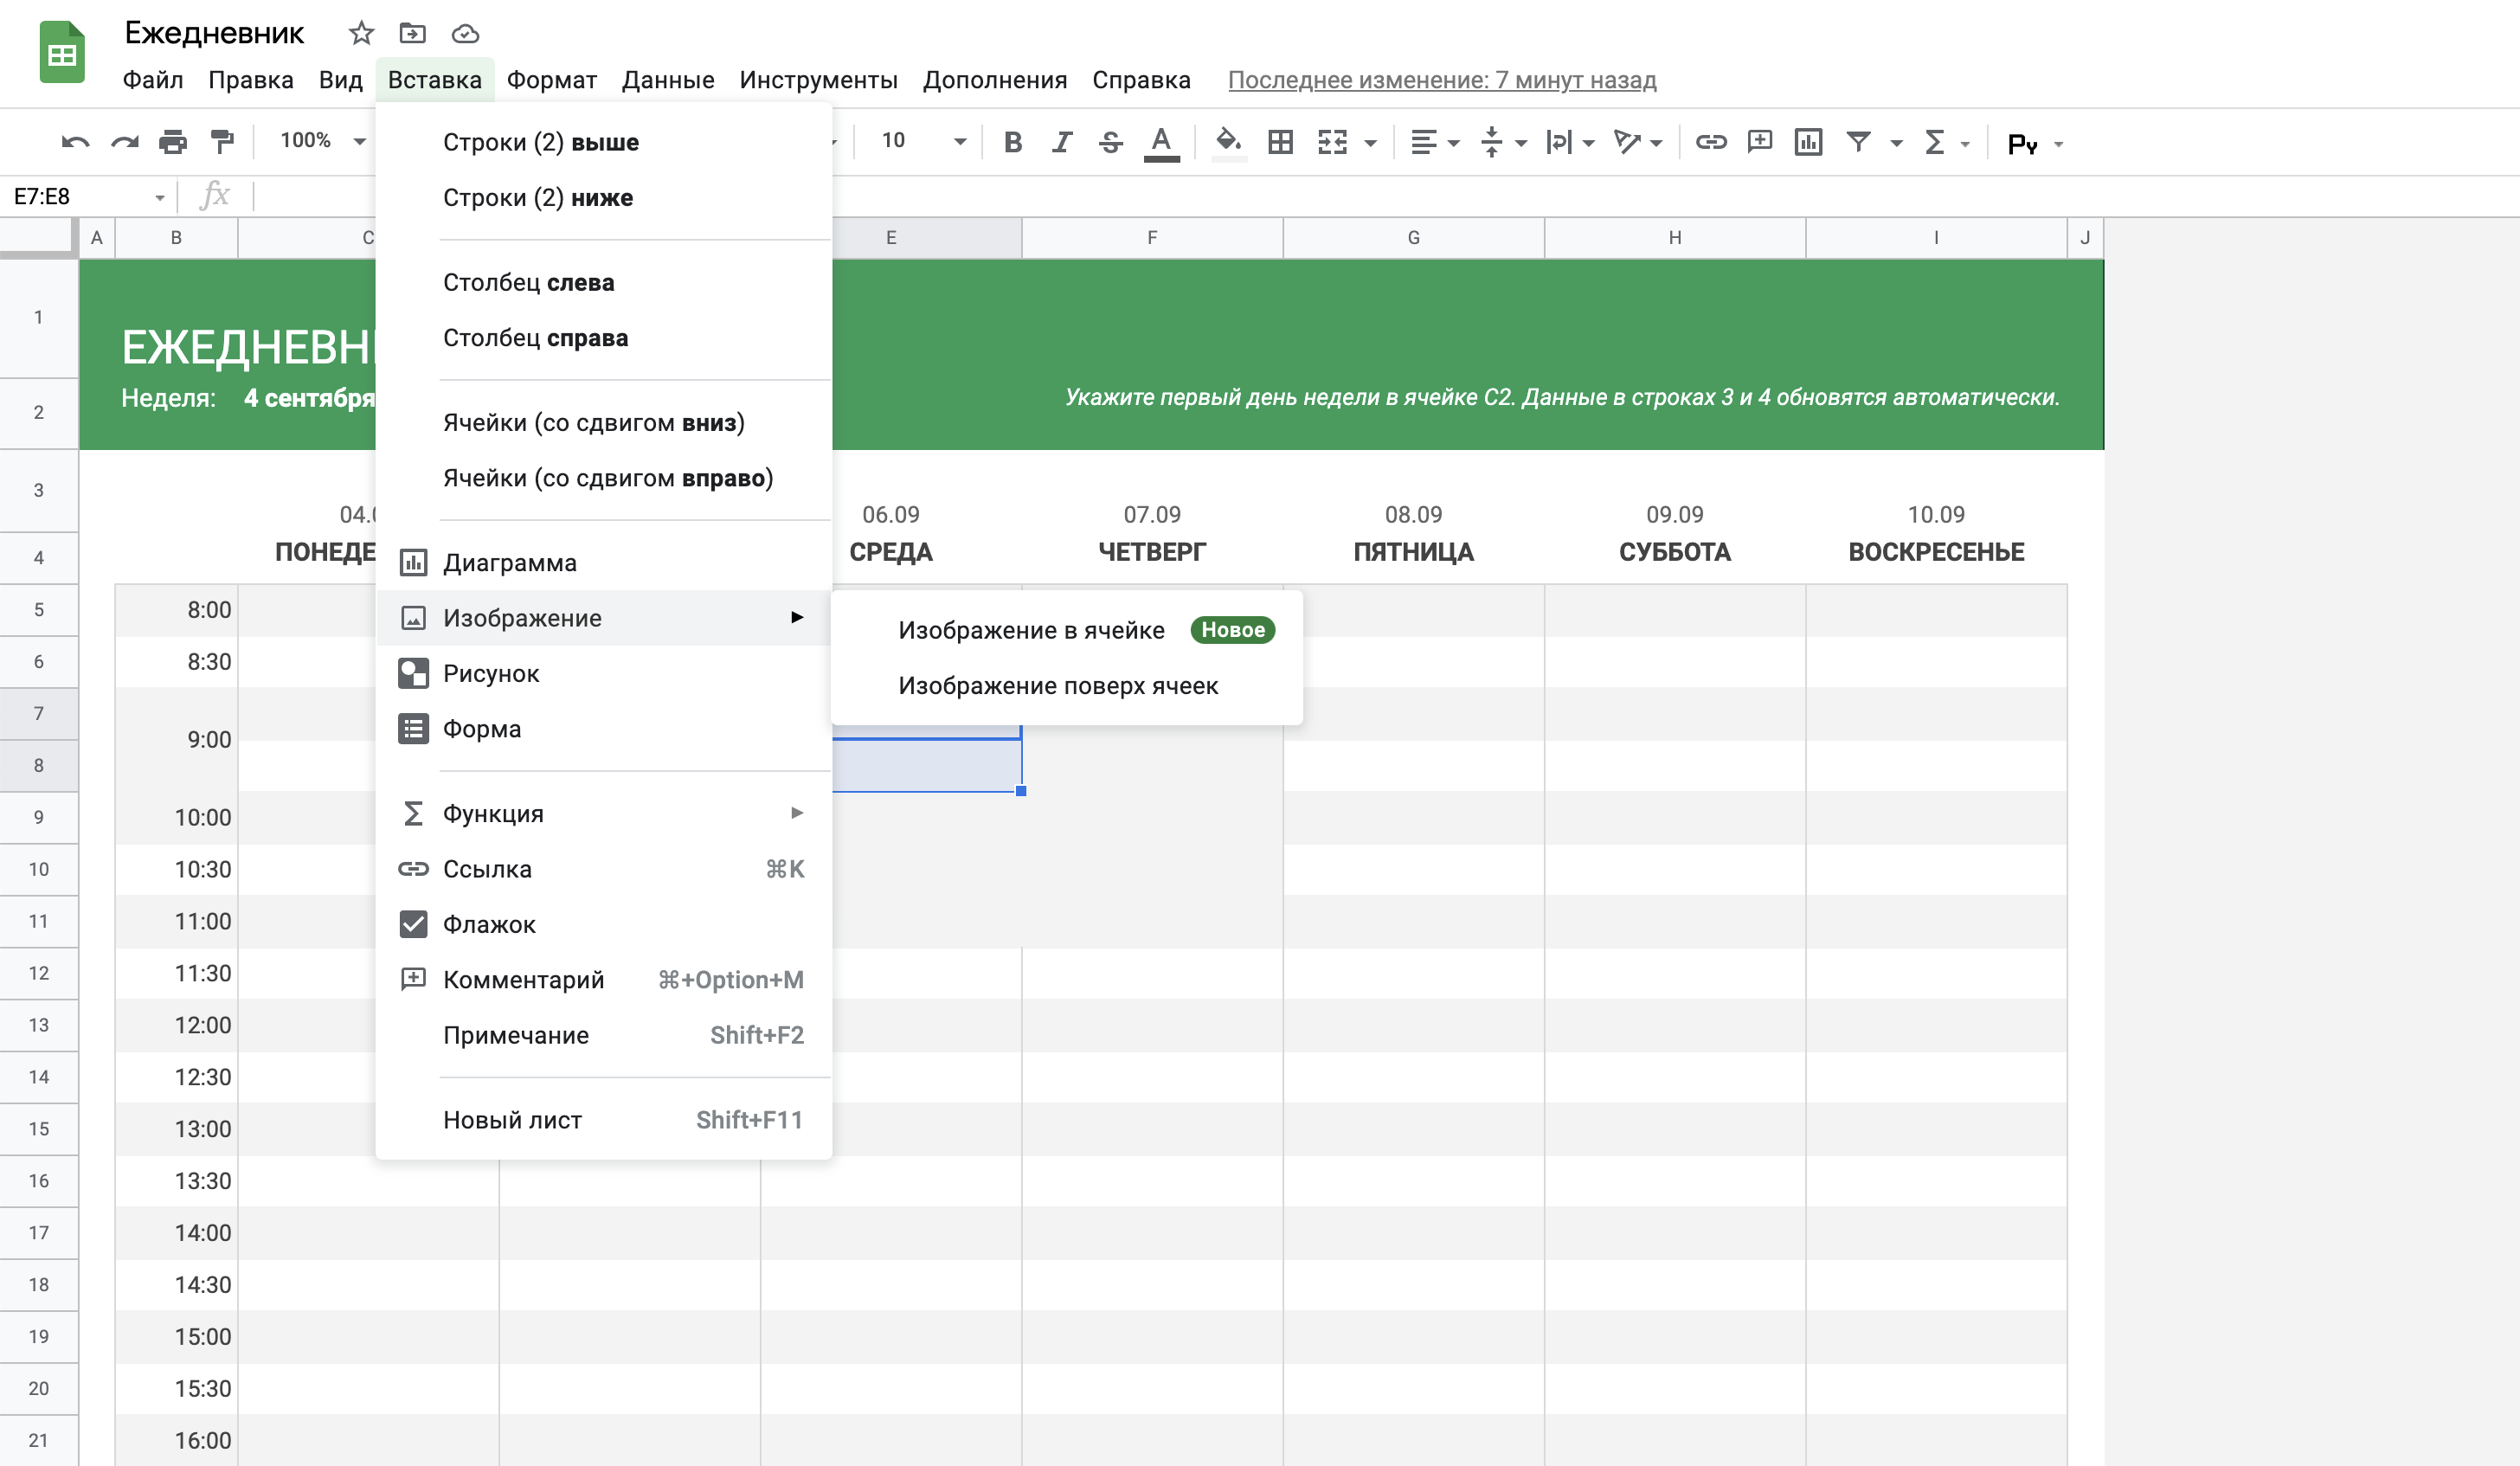This screenshot has height=1466, width=2520.
Task: Click the cloud save status icon
Action: point(465,34)
